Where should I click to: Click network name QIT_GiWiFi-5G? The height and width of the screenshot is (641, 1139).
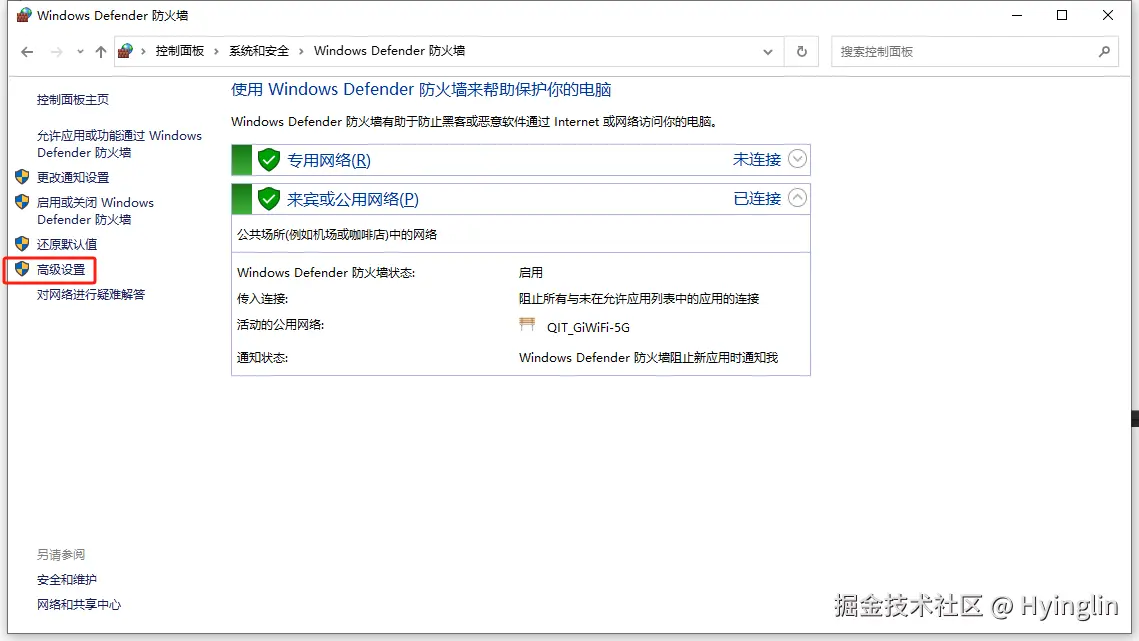(x=588, y=328)
